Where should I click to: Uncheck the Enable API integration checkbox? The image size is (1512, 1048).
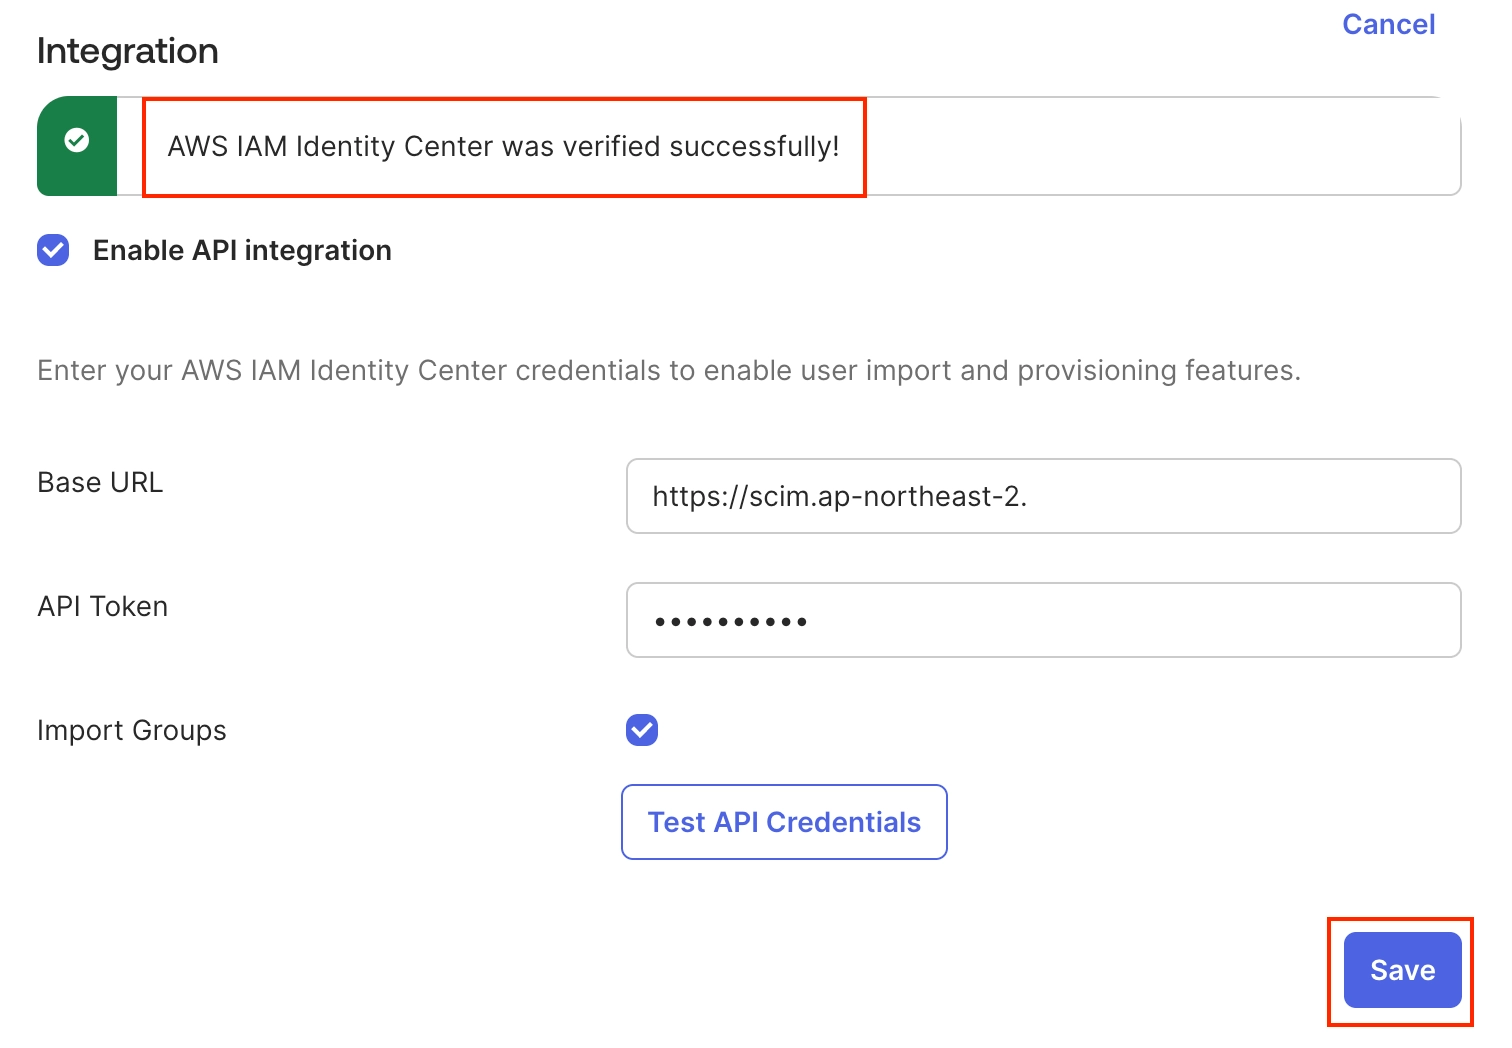coord(53,250)
